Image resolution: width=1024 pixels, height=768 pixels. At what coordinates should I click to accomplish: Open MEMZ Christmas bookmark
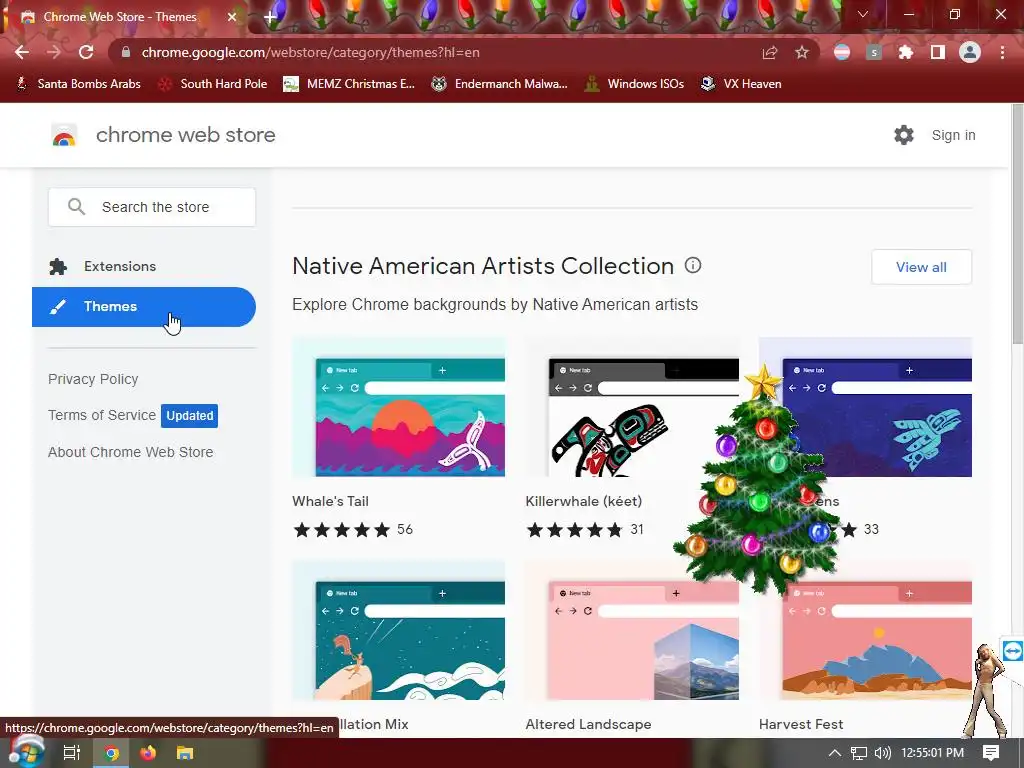(349, 84)
